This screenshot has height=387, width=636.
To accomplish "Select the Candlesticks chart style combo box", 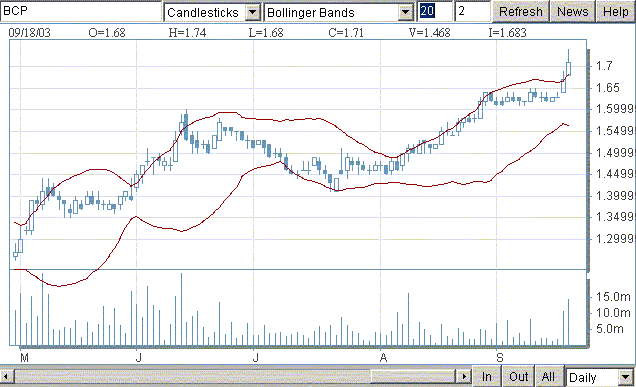I will [x=212, y=12].
